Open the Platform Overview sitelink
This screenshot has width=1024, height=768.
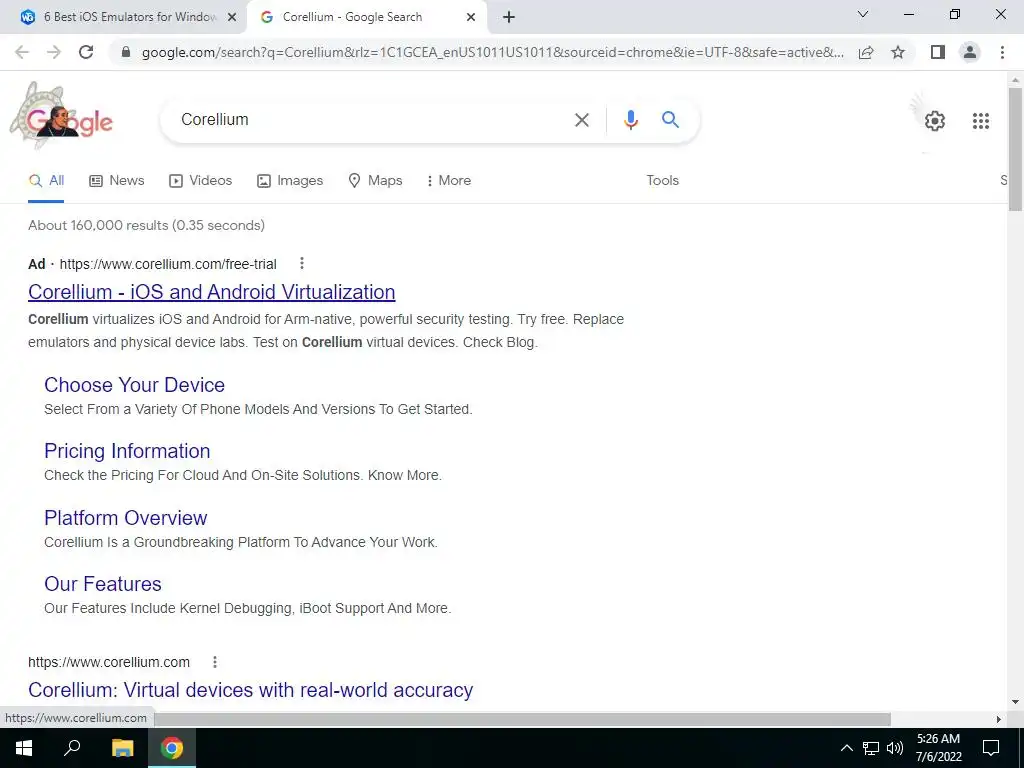125,518
